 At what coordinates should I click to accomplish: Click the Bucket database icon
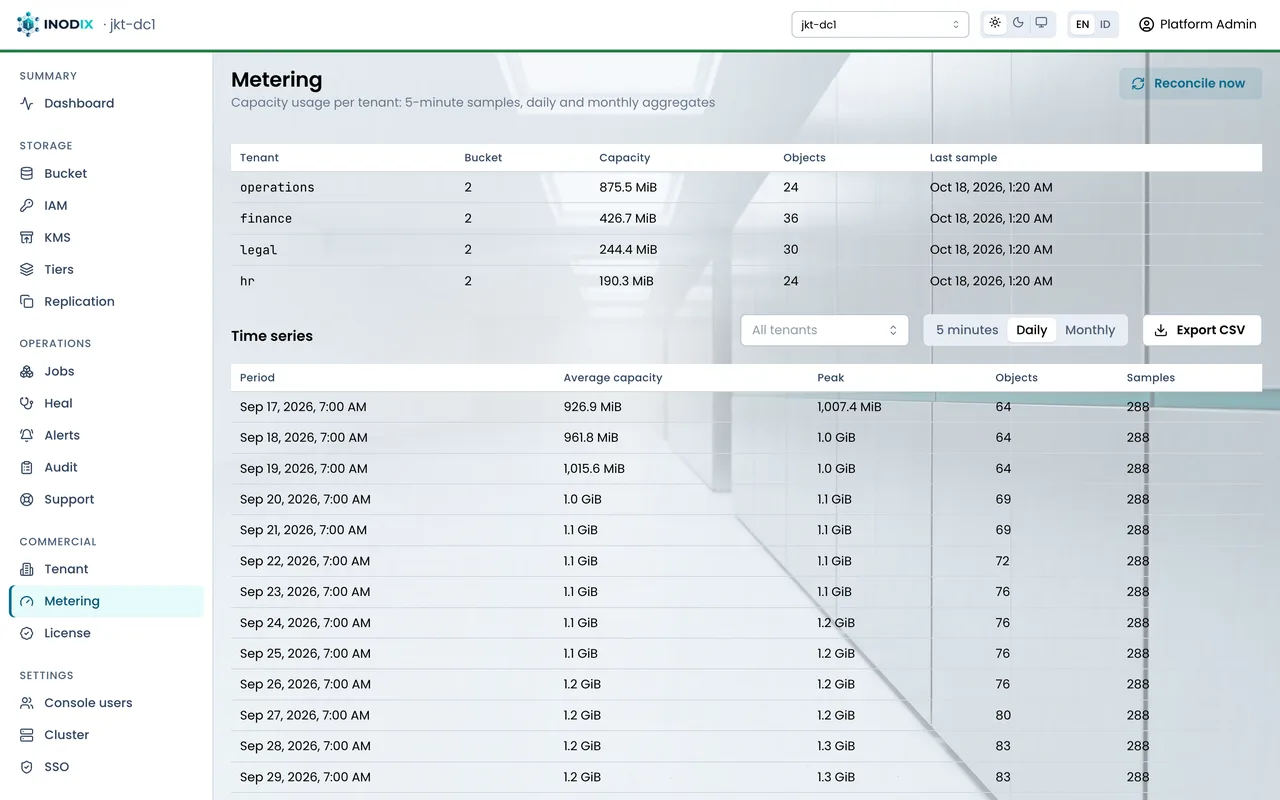(x=27, y=173)
